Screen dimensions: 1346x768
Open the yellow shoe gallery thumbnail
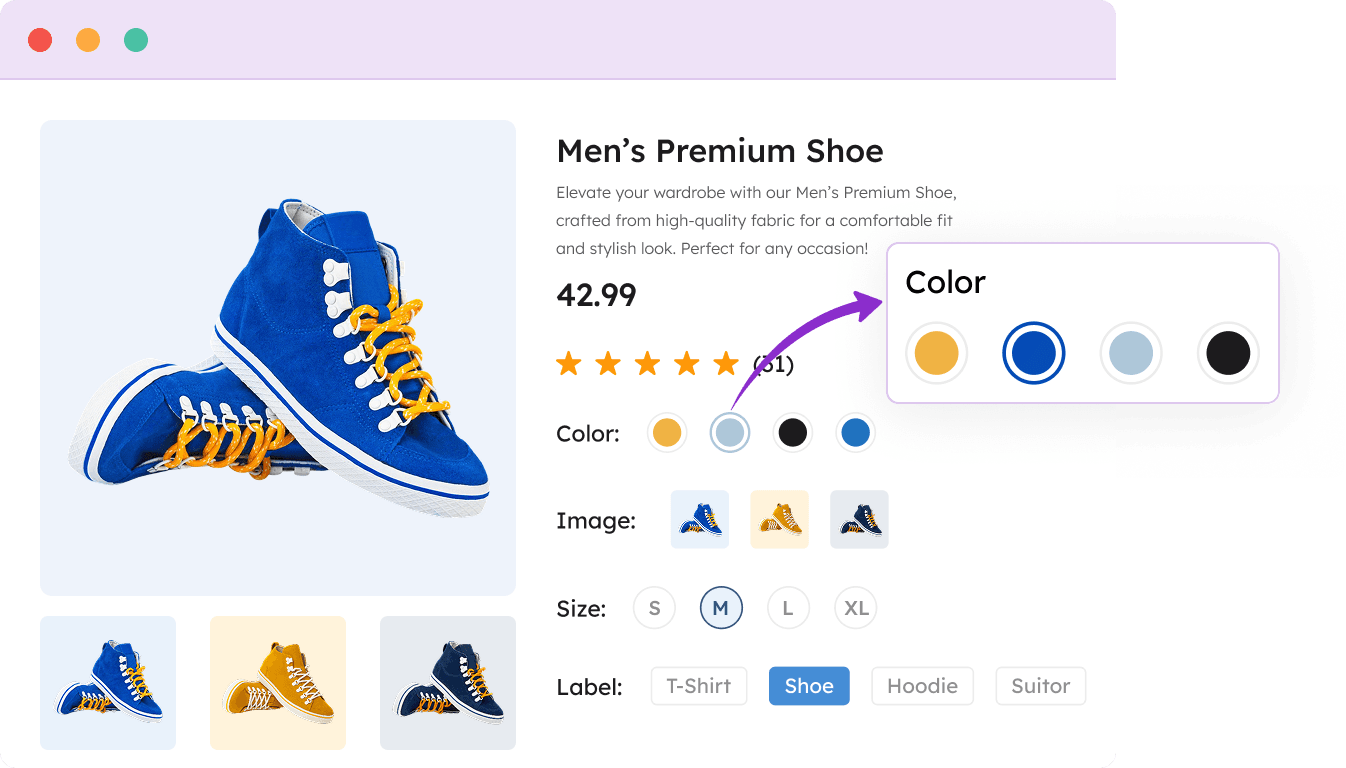(x=278, y=683)
